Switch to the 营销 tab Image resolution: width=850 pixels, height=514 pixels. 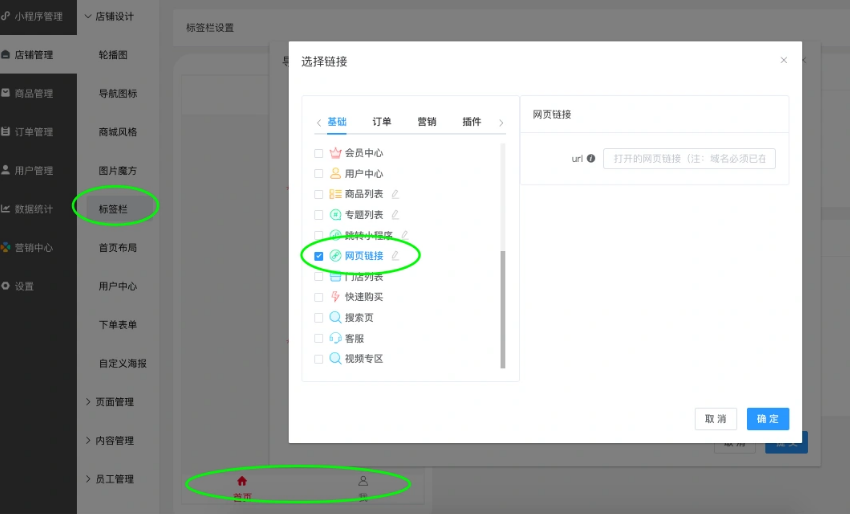click(x=427, y=121)
